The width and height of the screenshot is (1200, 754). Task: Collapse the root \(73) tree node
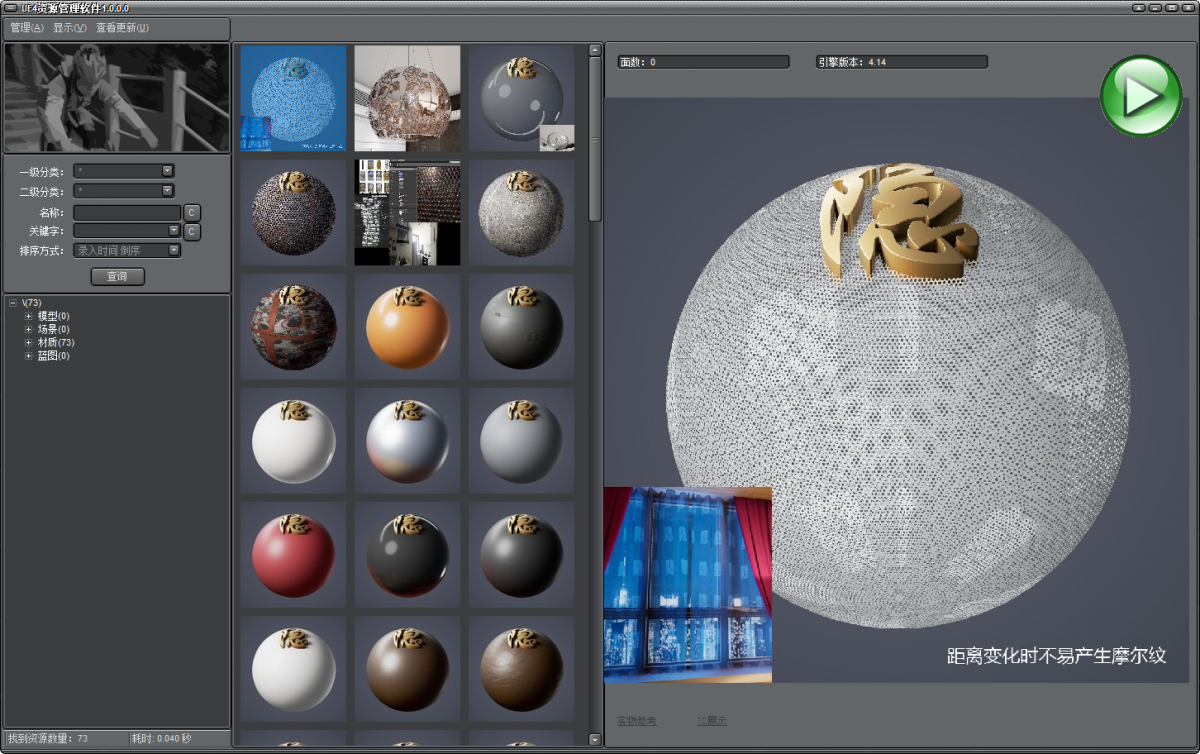coord(12,303)
